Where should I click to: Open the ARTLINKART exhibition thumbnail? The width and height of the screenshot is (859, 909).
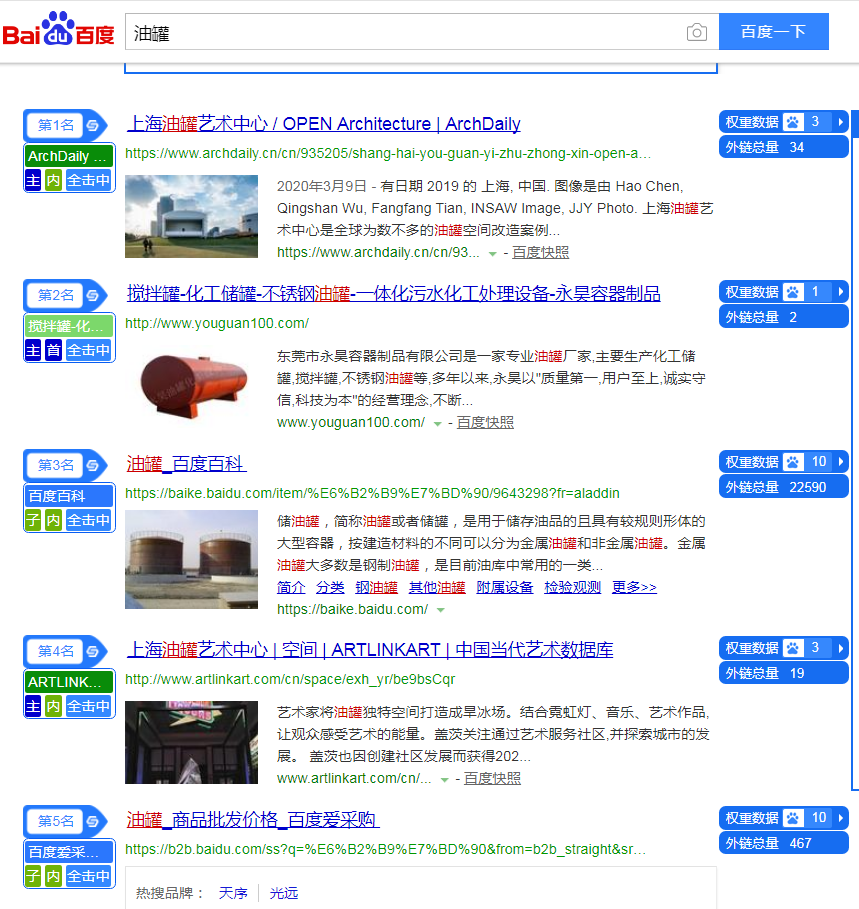191,742
